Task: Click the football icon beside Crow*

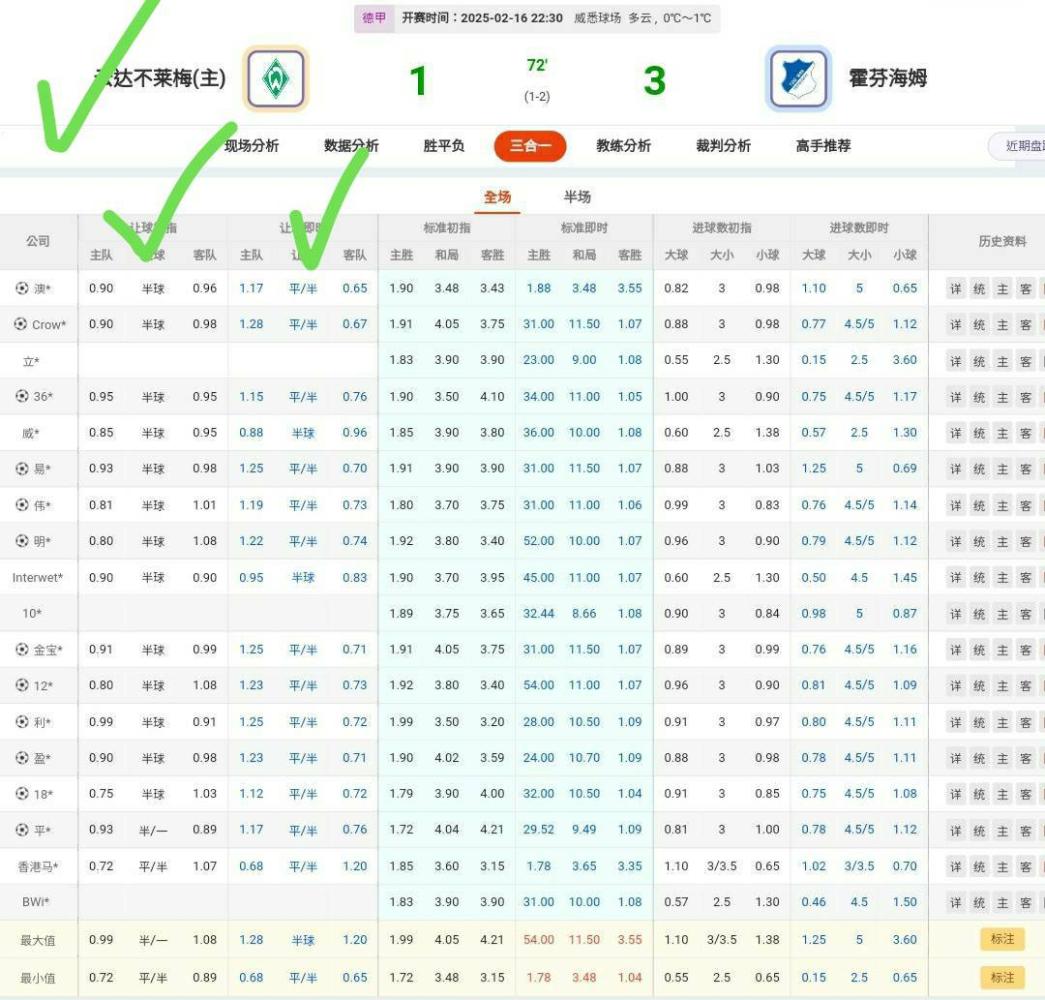Action: (21, 324)
